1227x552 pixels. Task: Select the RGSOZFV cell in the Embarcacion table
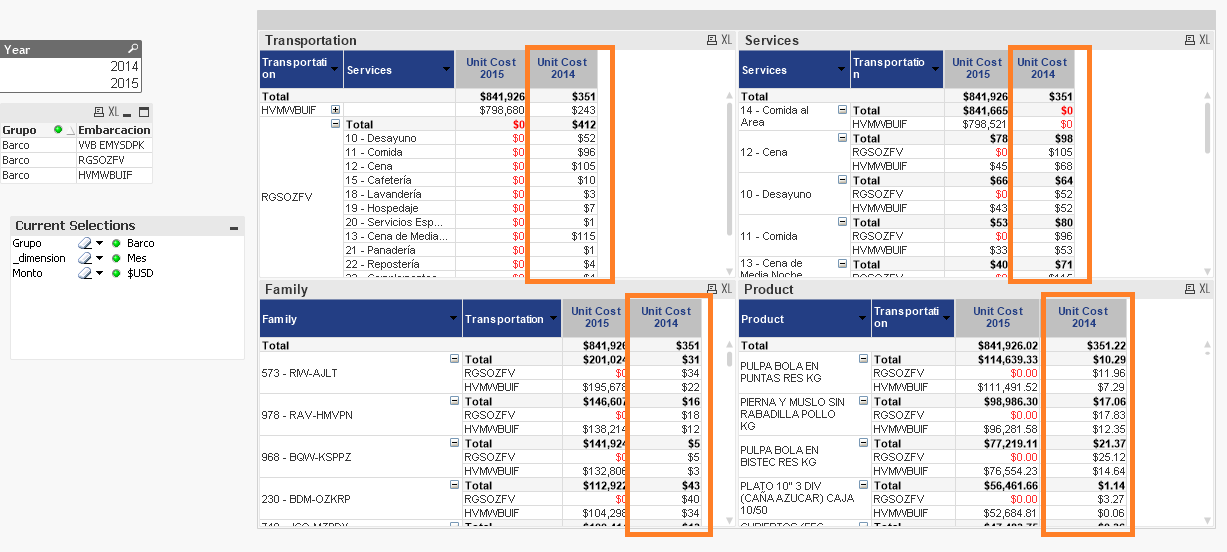tap(114, 160)
